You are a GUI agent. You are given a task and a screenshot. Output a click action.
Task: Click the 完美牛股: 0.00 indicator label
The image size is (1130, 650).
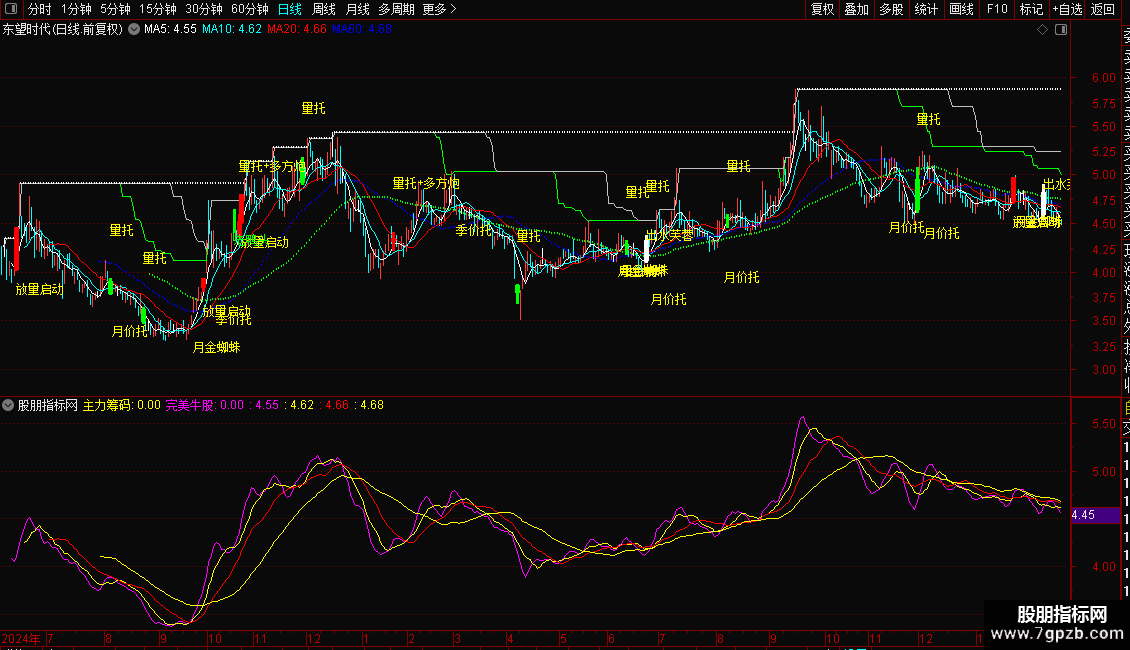click(x=205, y=405)
